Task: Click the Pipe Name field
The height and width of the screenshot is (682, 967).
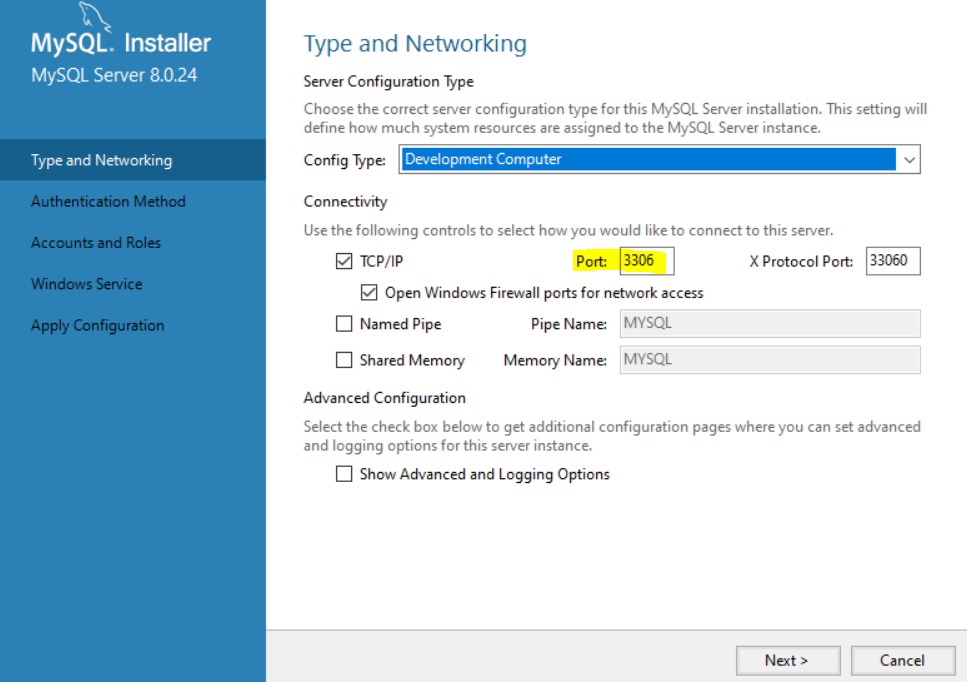Action: [770, 324]
